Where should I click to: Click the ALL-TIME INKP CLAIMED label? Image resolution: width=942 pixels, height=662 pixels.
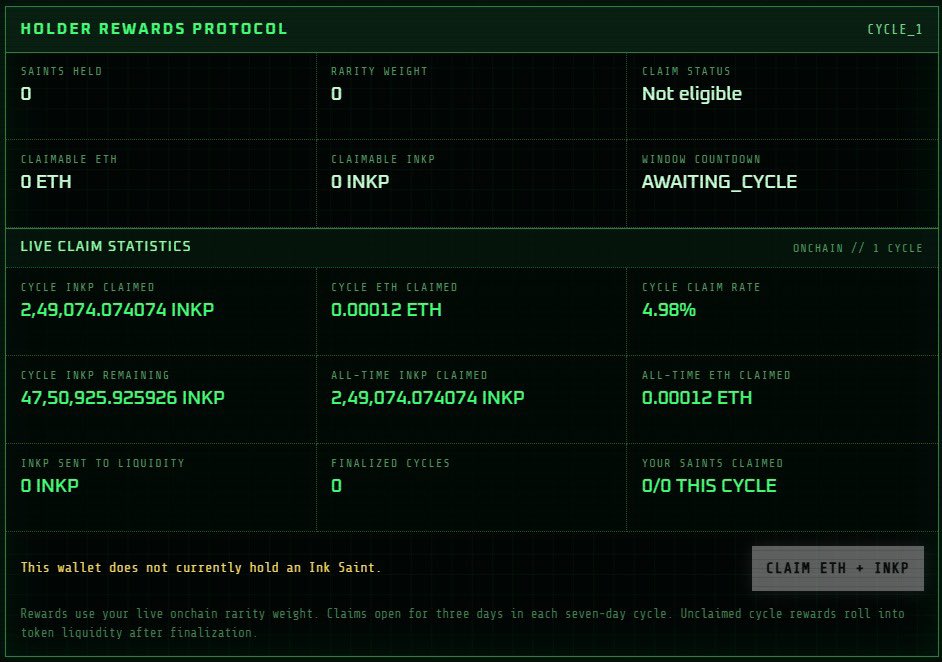tap(409, 375)
